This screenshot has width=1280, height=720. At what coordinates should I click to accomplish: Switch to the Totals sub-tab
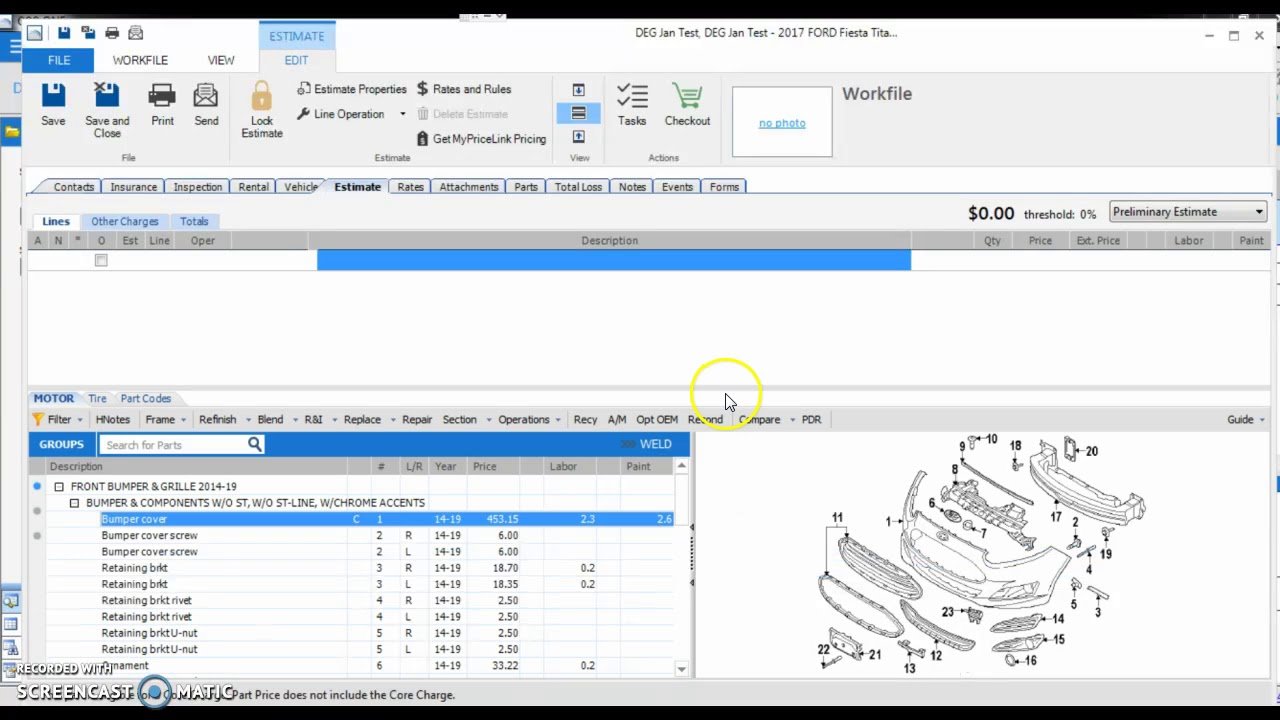(194, 221)
